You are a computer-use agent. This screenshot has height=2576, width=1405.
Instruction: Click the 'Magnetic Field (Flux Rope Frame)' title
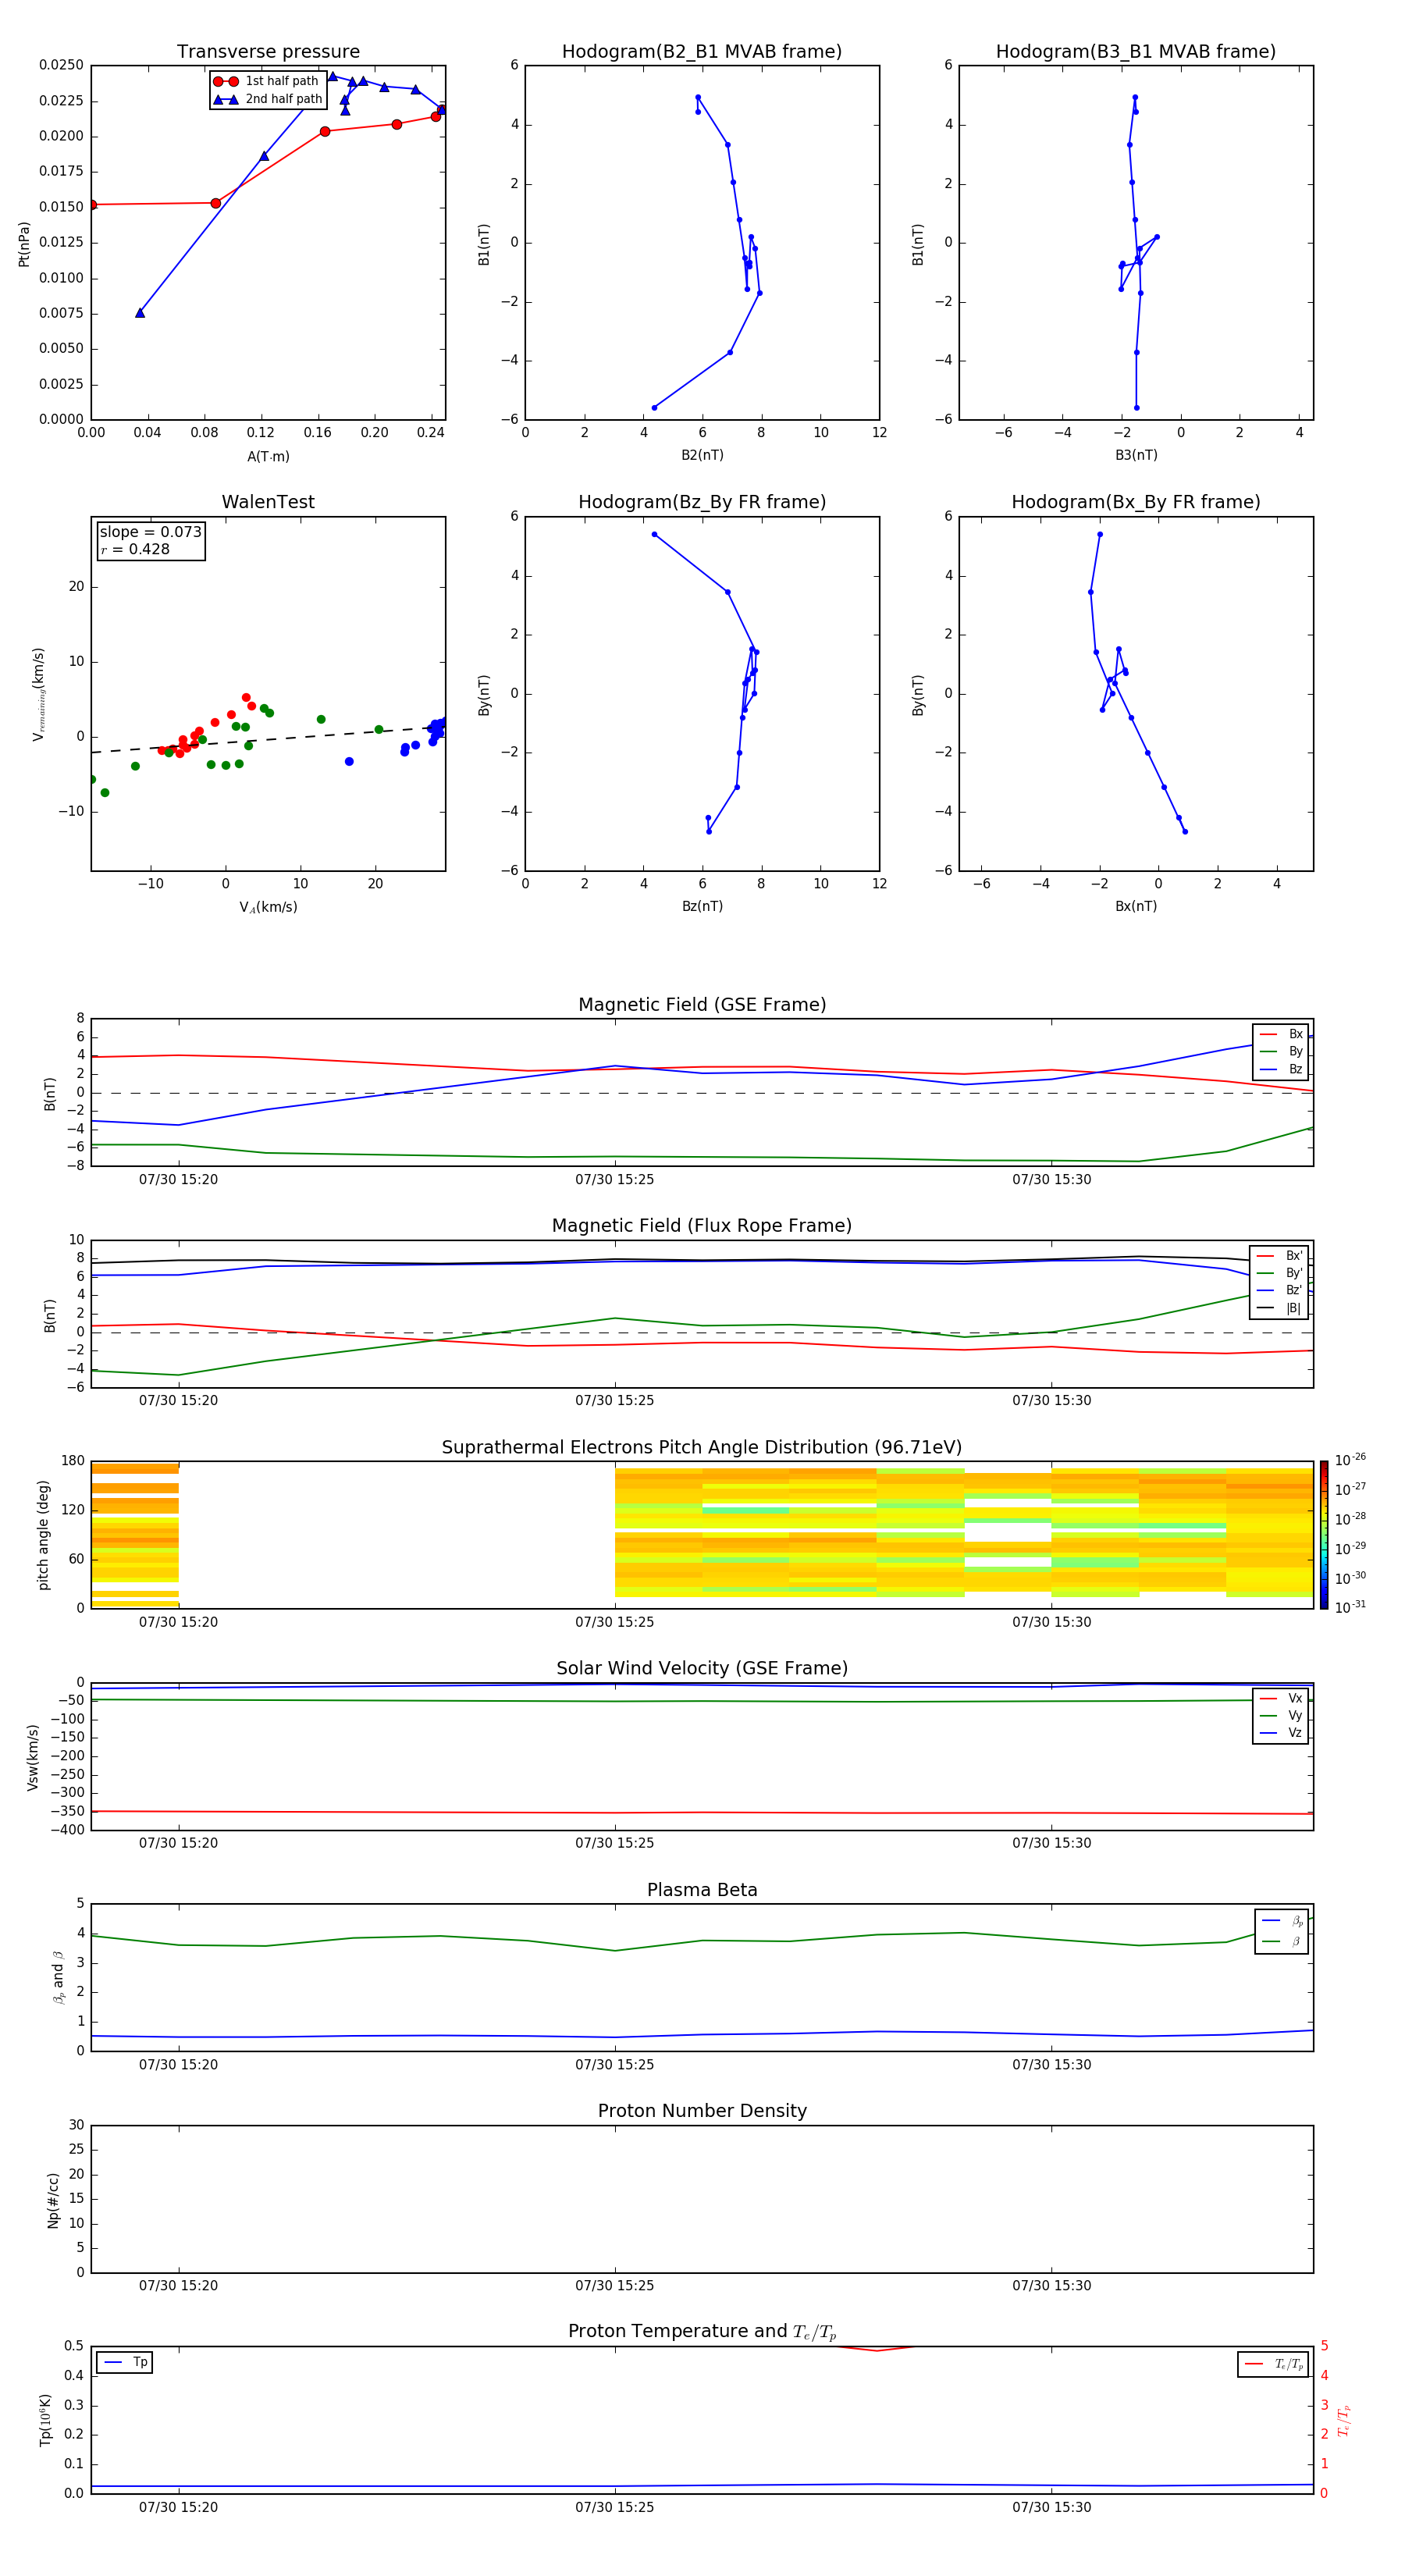coord(702,1226)
